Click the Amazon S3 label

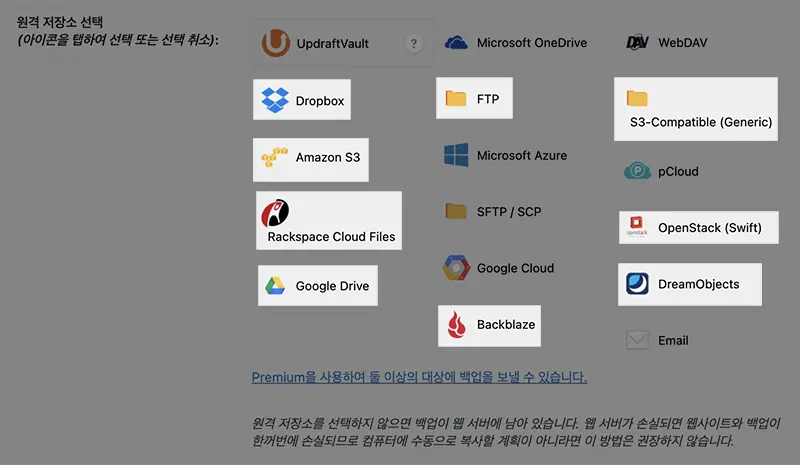coord(328,157)
